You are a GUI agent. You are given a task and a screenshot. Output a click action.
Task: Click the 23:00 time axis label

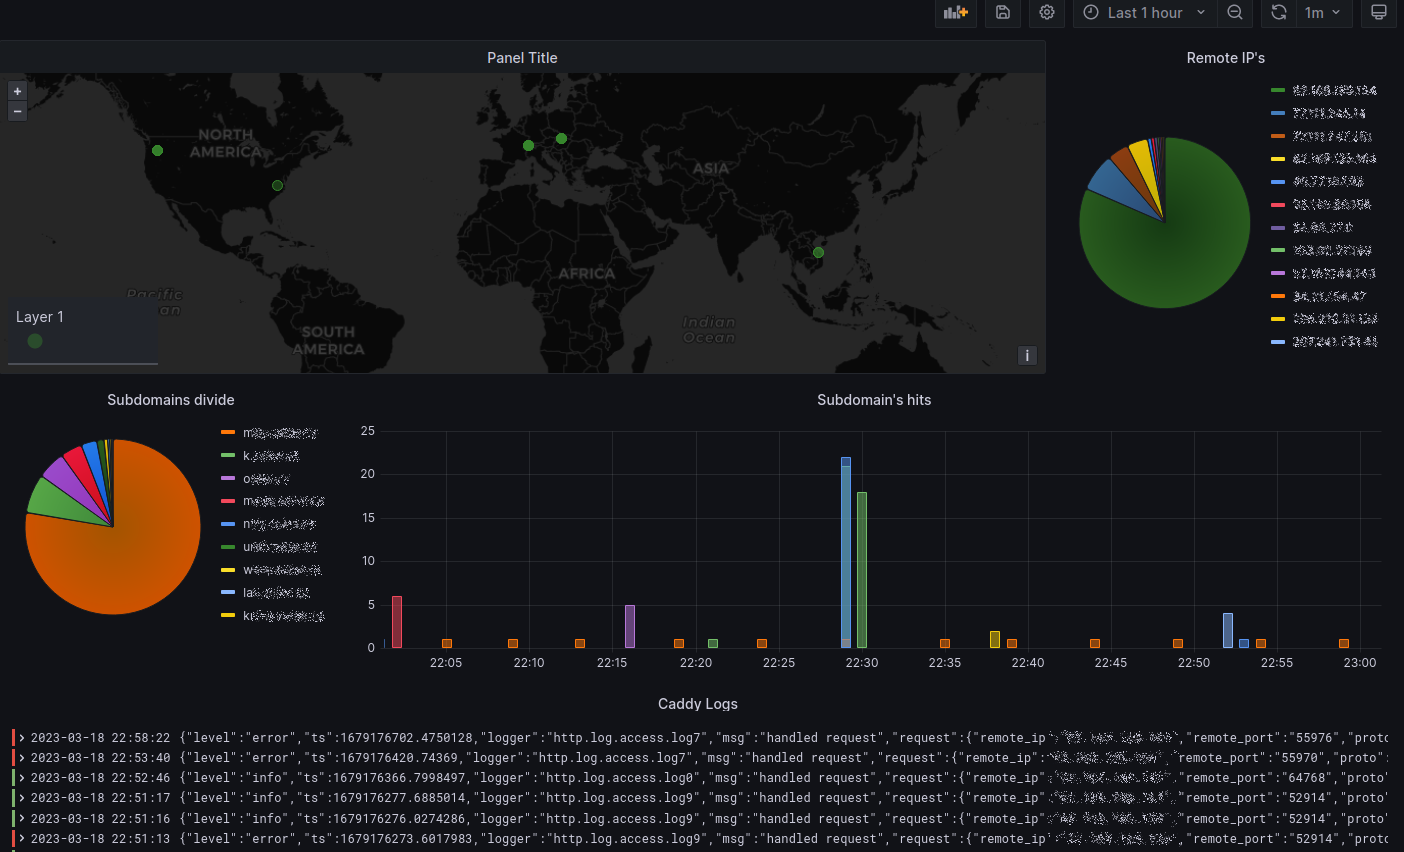coord(1360,663)
